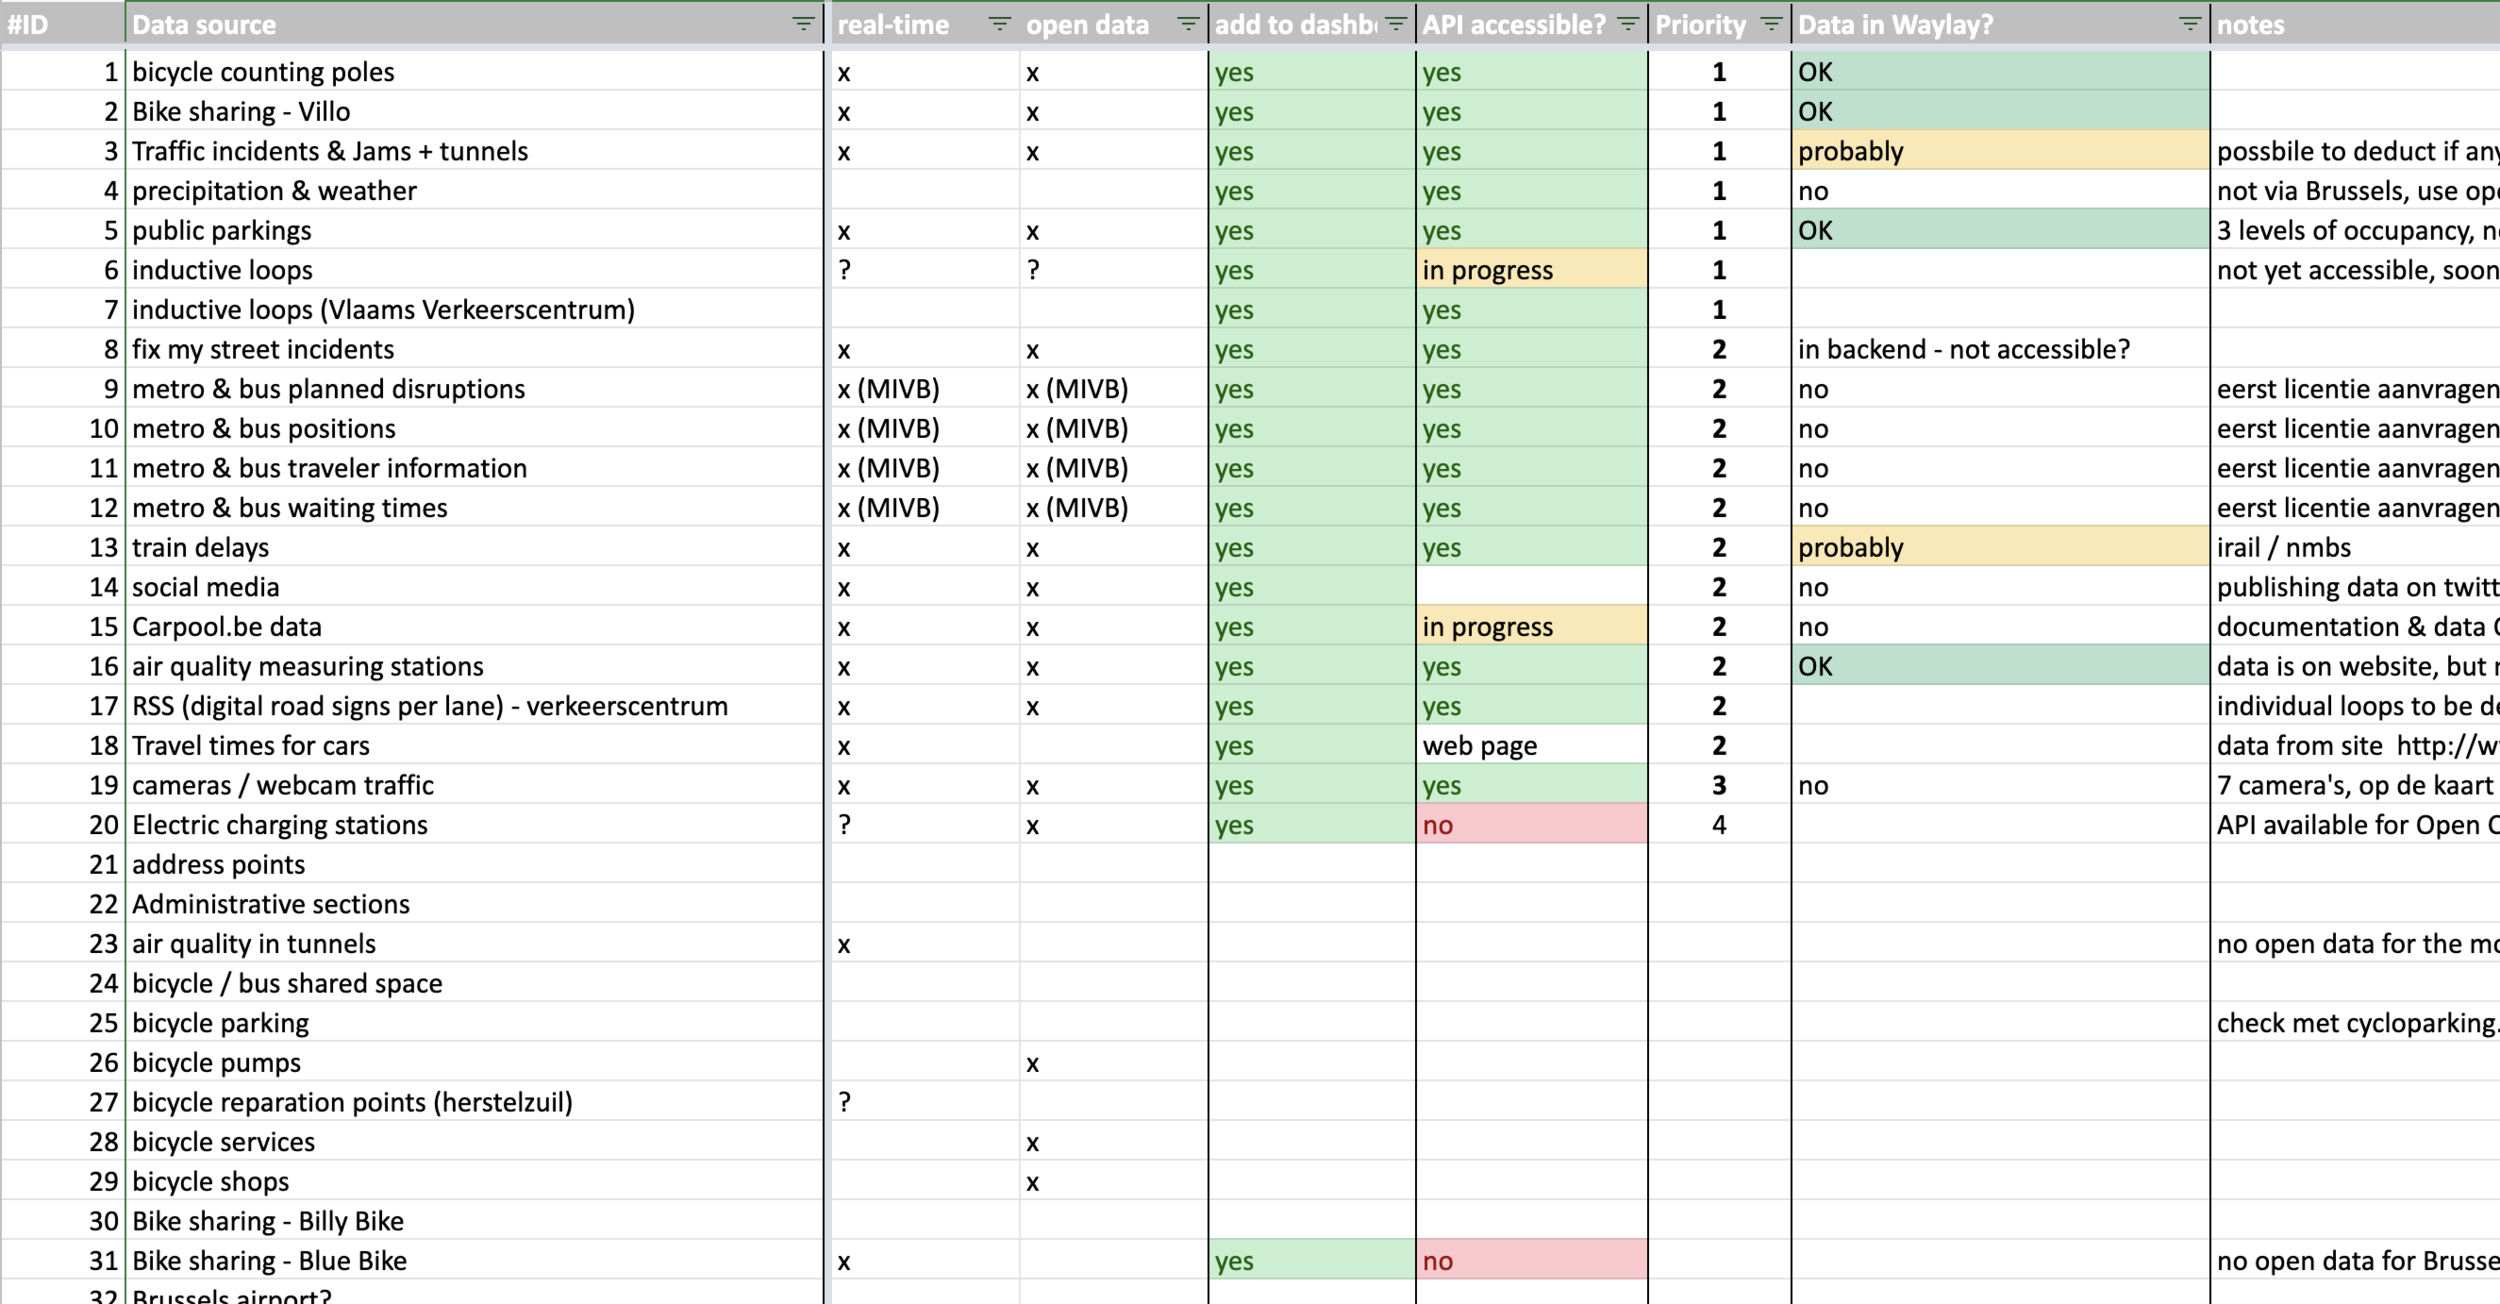Open filter icon on Data in Waylay column
Viewport: 2500px width, 1304px height.
(x=2190, y=24)
